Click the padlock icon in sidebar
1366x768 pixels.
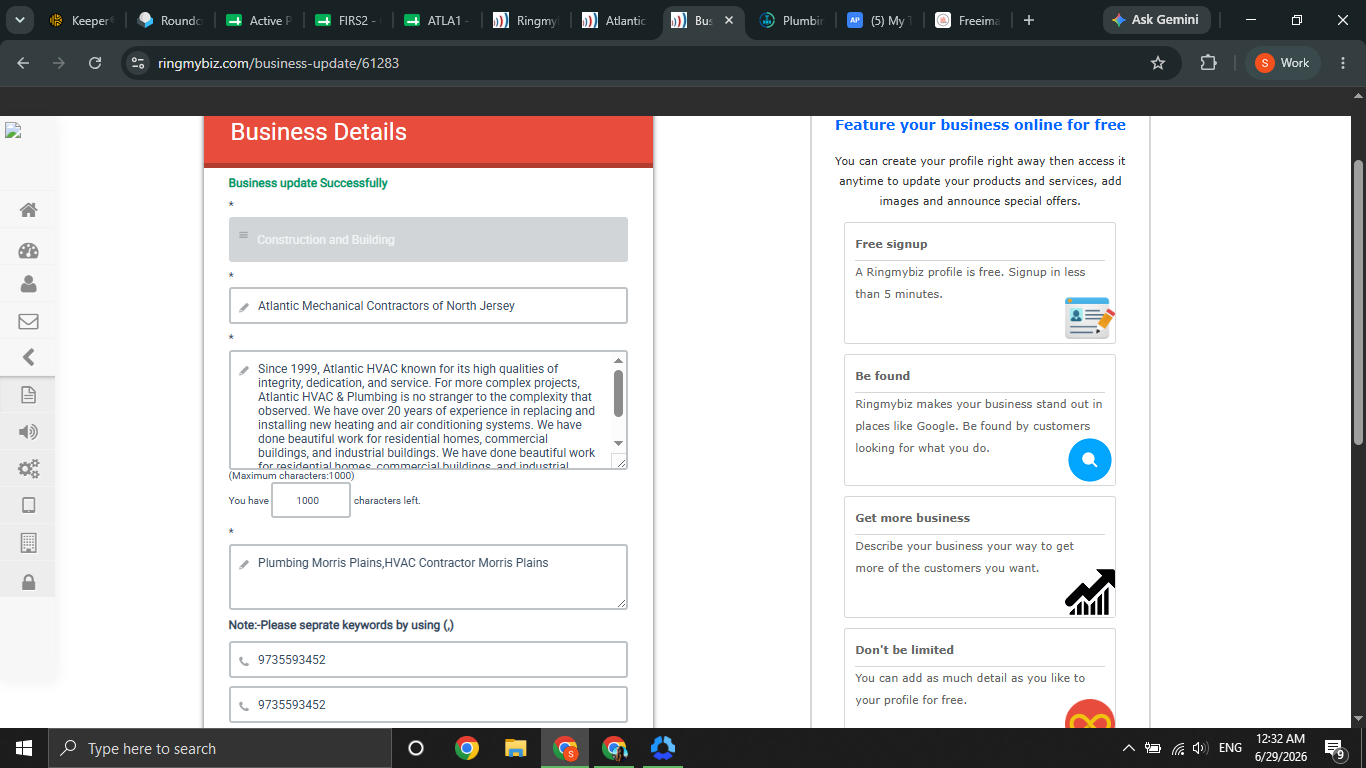pyautogui.click(x=28, y=582)
